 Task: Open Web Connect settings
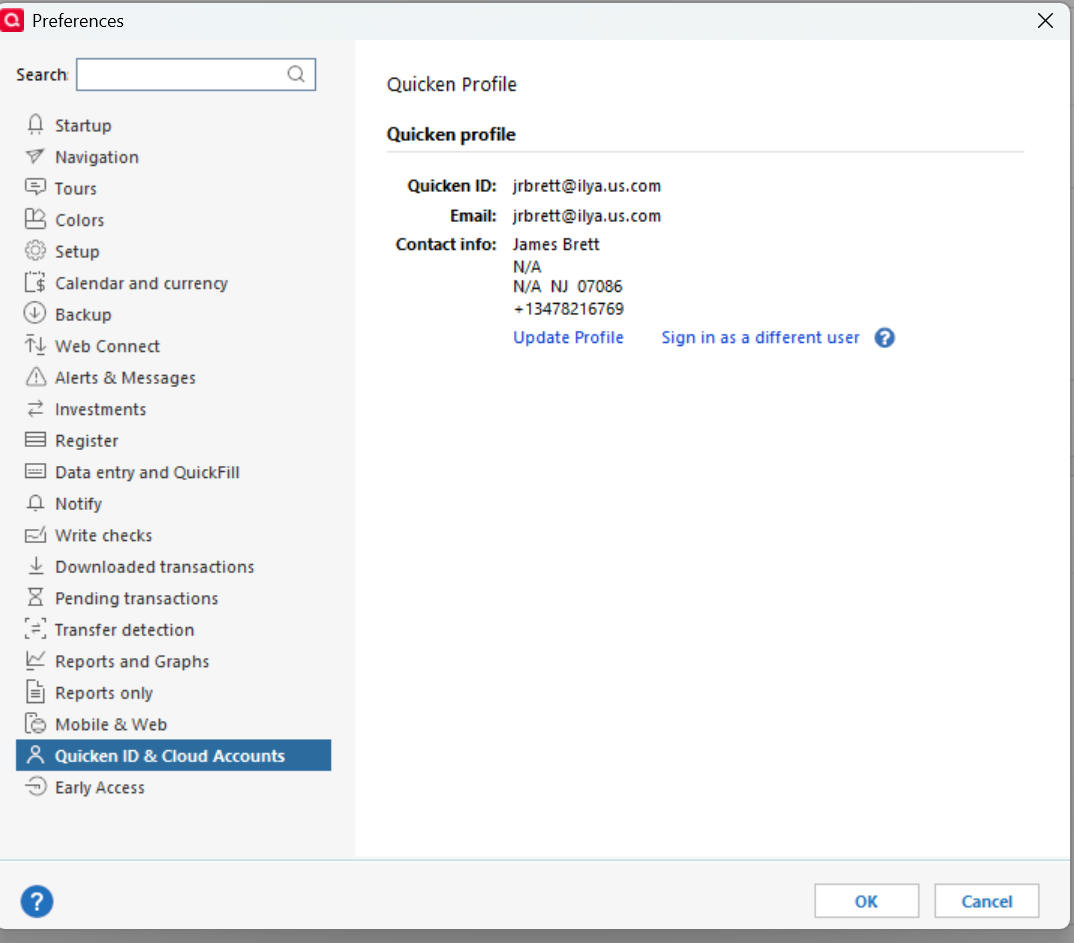click(107, 346)
